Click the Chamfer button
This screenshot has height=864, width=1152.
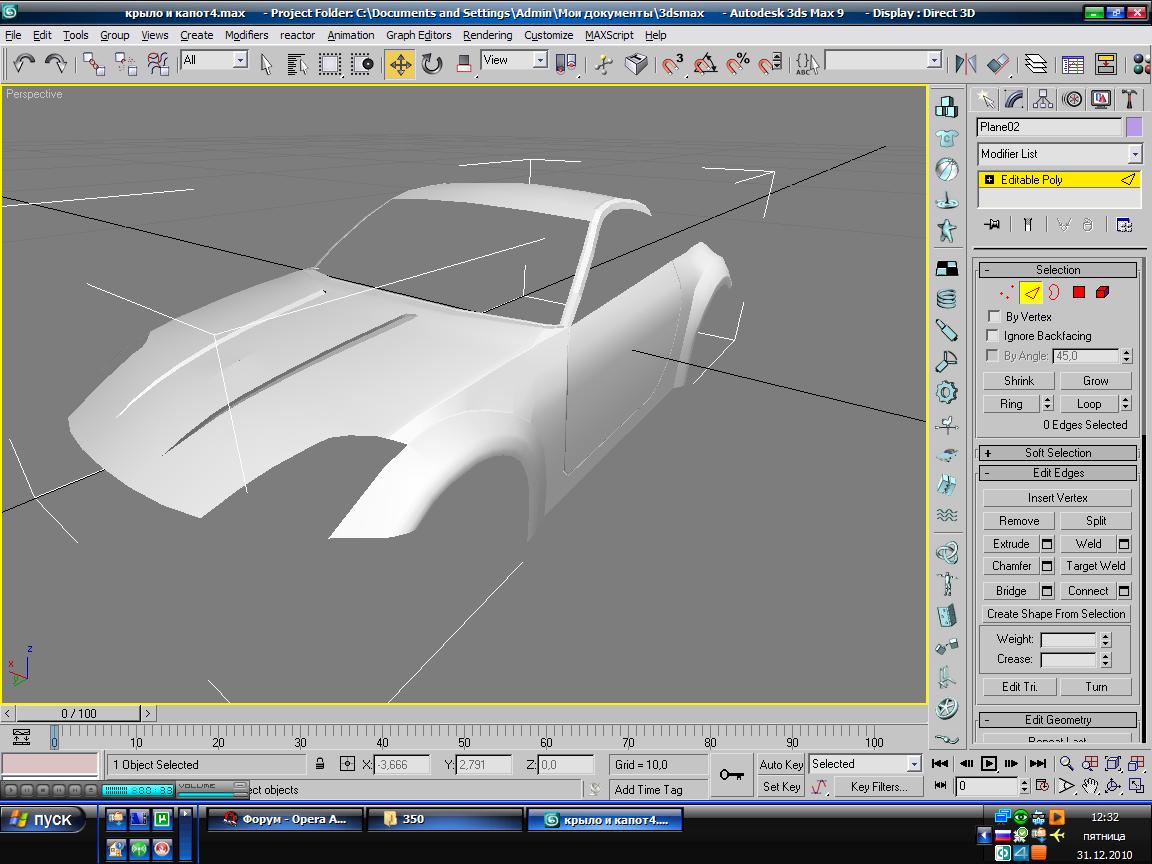pyautogui.click(x=1011, y=566)
